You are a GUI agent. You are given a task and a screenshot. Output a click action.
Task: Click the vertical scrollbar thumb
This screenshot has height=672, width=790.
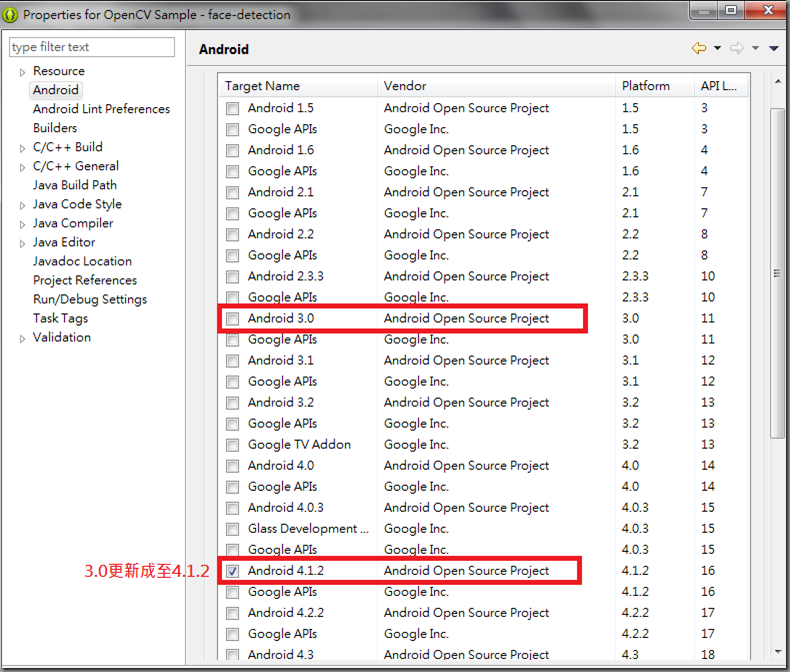[777, 274]
